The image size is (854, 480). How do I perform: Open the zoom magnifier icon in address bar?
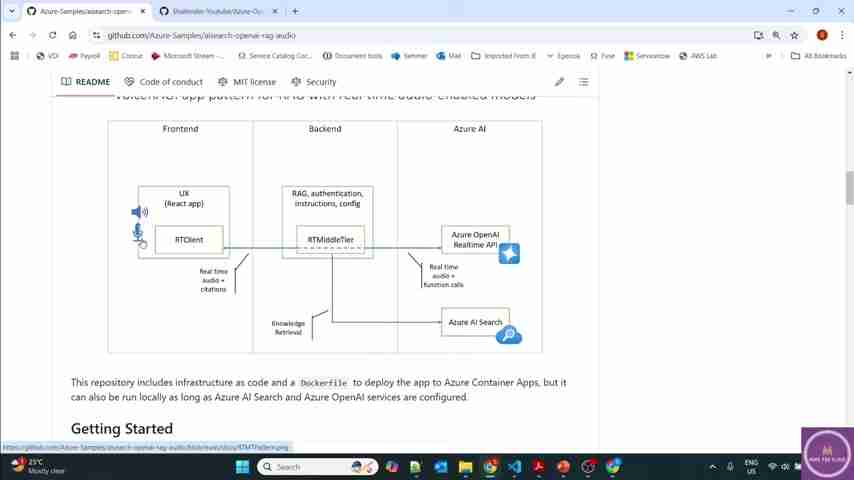click(776, 35)
